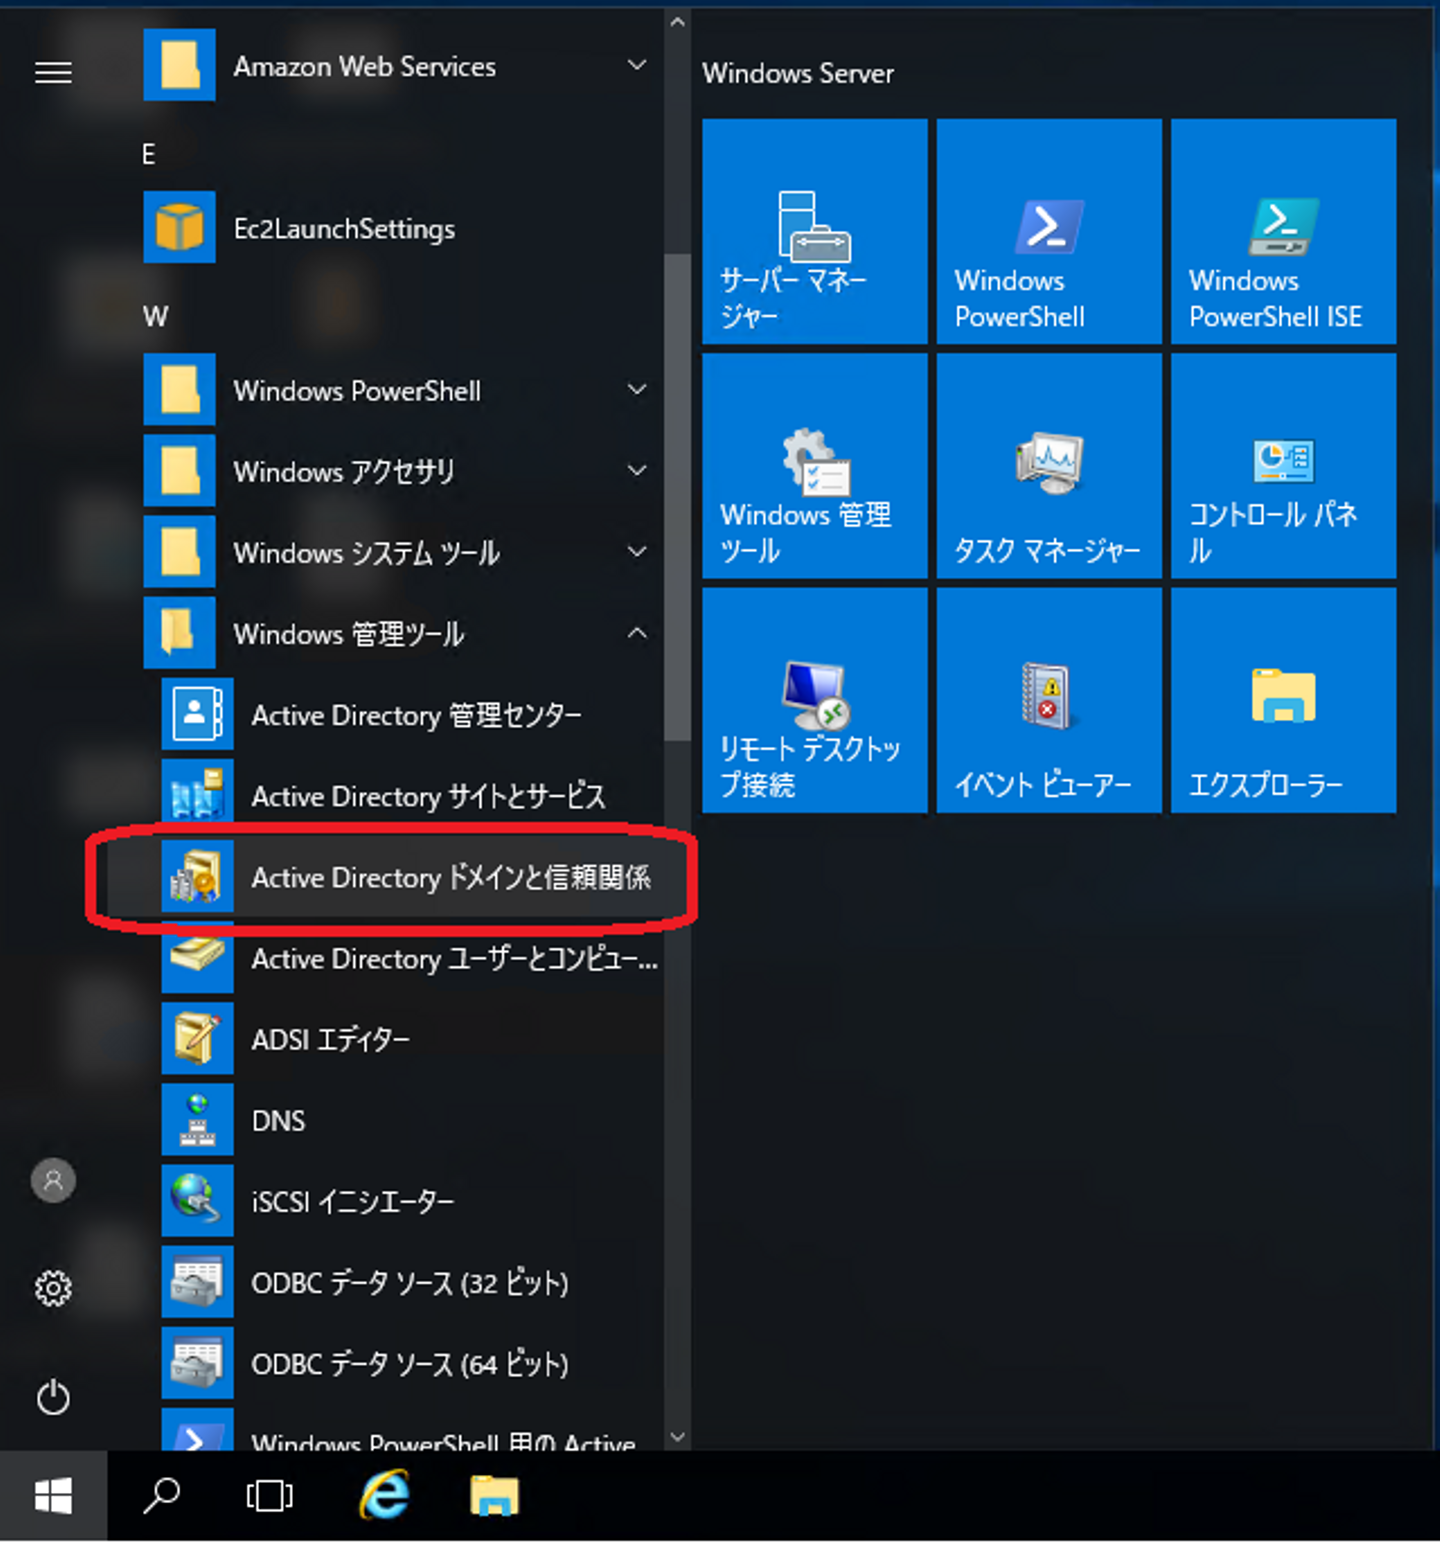Open taskbar Search magnifier
1440x1546 pixels.
pos(161,1496)
